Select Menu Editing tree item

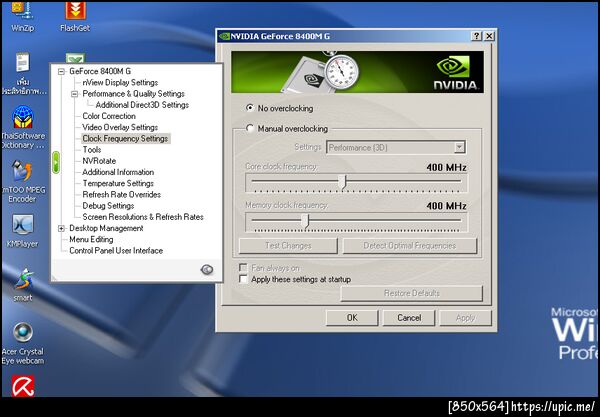[x=91, y=239]
